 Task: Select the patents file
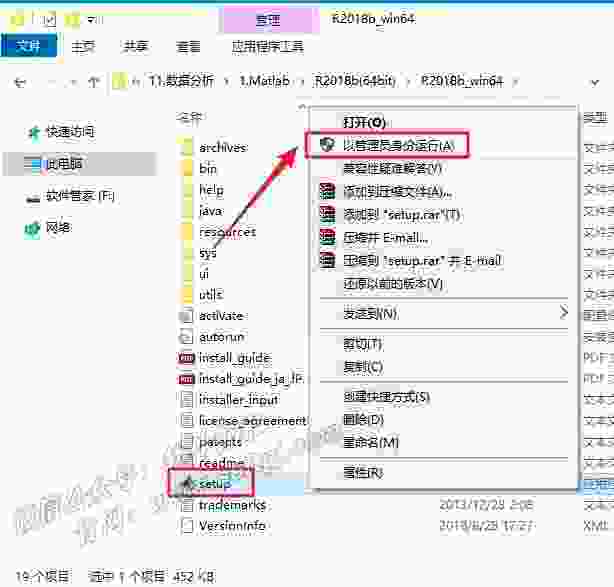click(x=220, y=443)
